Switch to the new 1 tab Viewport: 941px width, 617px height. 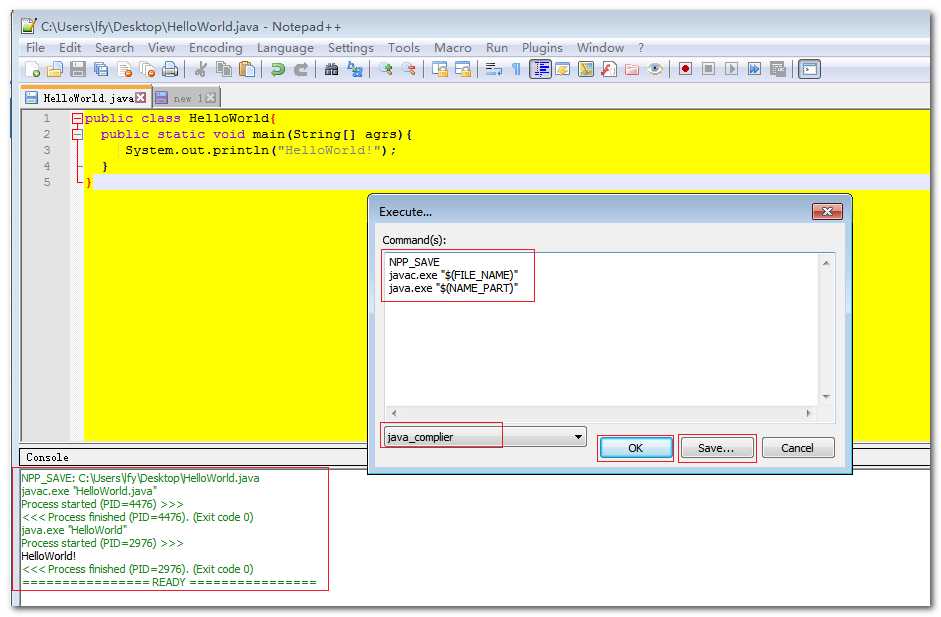pyautogui.click(x=188, y=98)
